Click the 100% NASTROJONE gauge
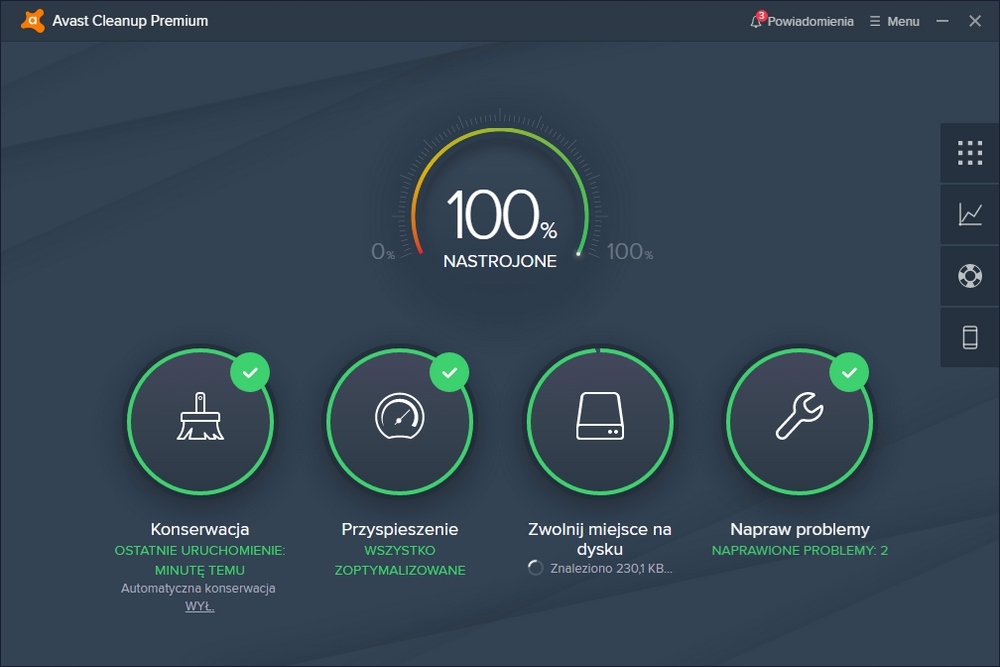The image size is (1000, 667). [x=500, y=198]
